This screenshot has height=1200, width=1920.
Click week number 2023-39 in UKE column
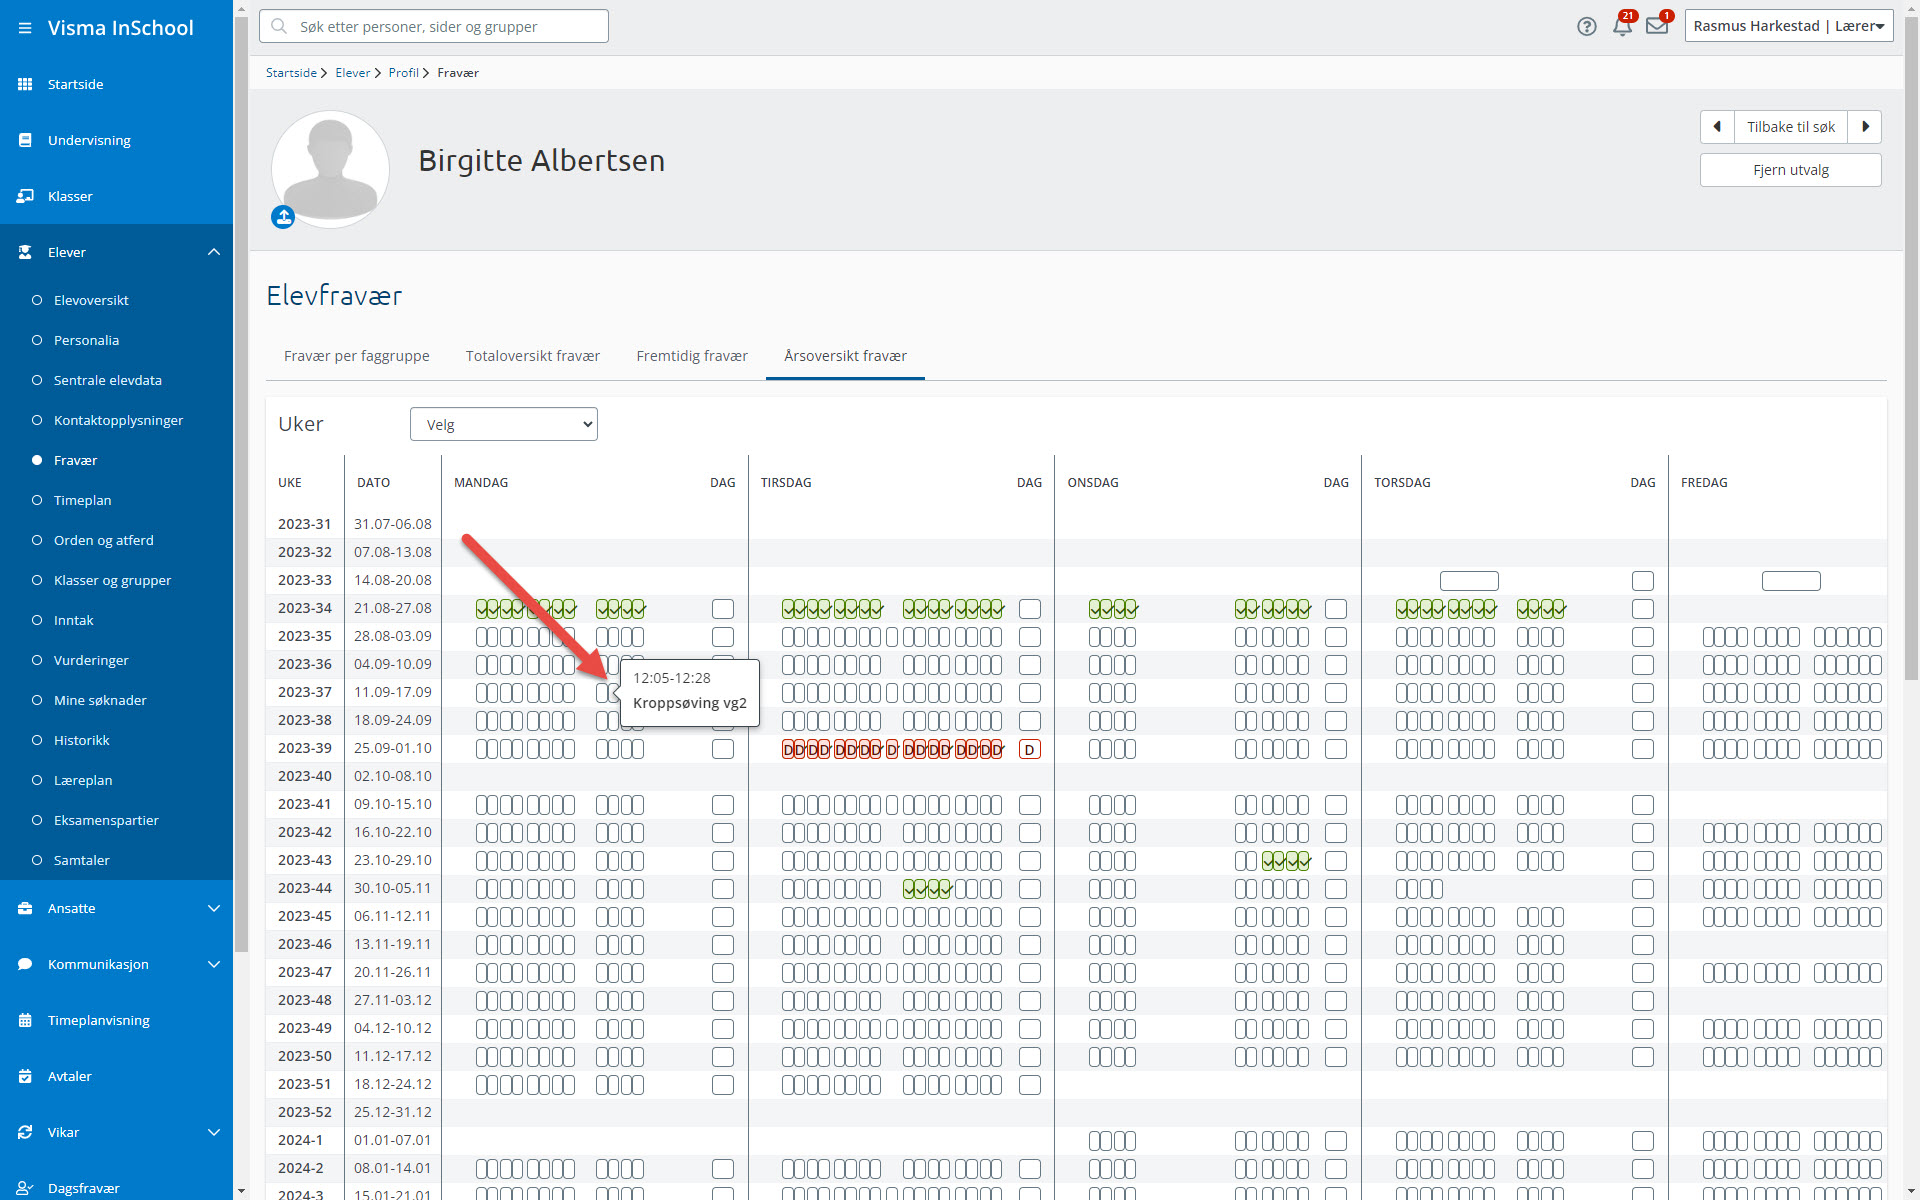pos(305,748)
